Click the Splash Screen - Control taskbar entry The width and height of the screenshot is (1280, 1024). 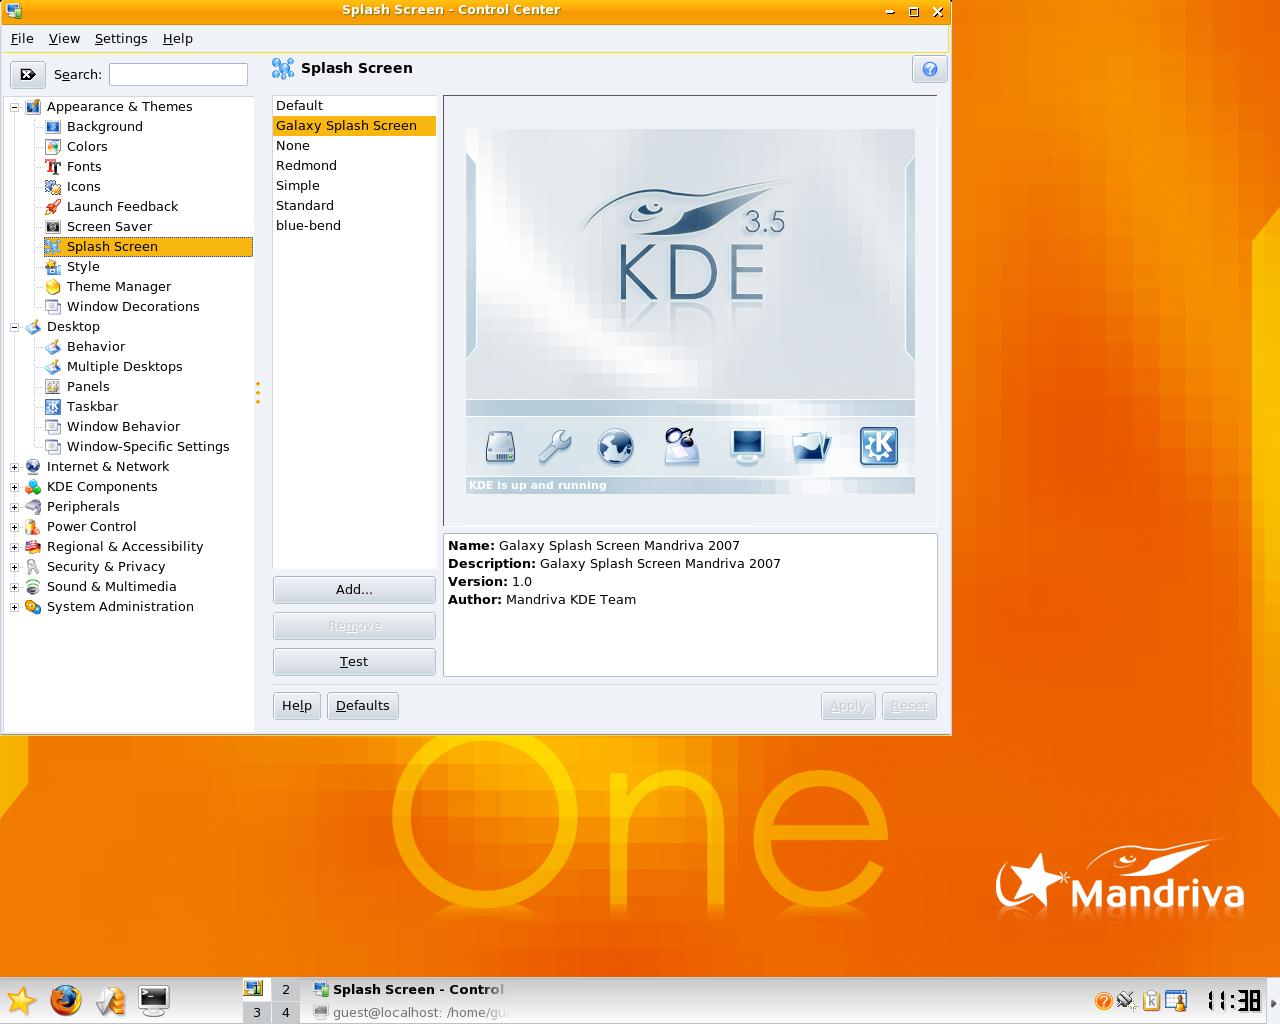tap(410, 989)
